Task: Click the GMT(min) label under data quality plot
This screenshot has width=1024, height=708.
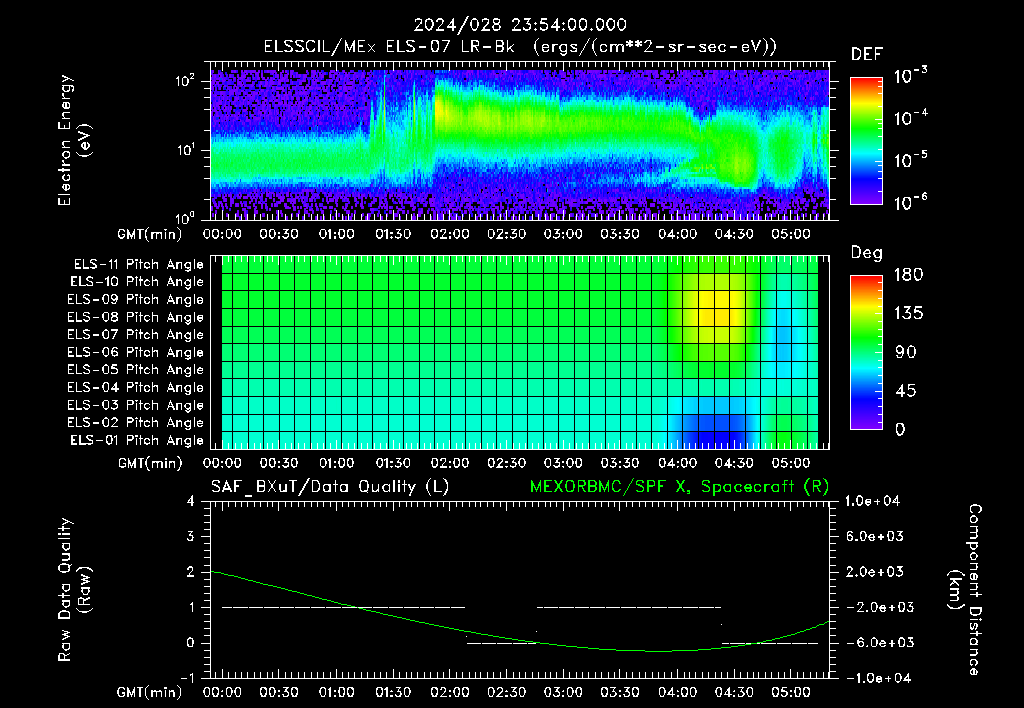Action: pos(150,693)
